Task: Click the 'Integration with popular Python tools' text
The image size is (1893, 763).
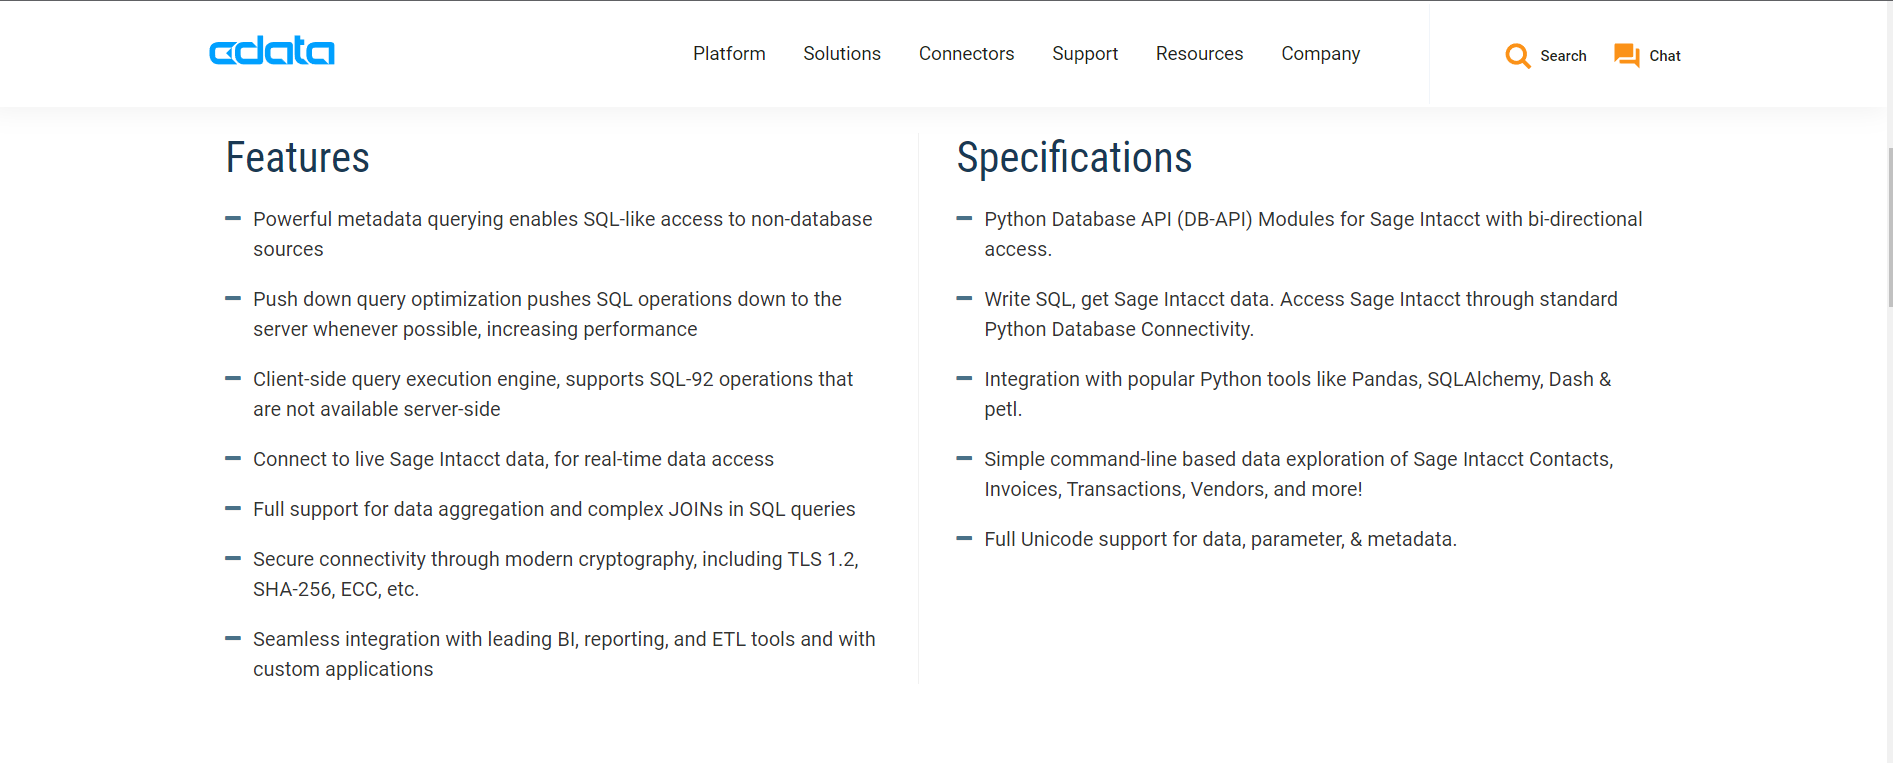Action: coord(1297,379)
